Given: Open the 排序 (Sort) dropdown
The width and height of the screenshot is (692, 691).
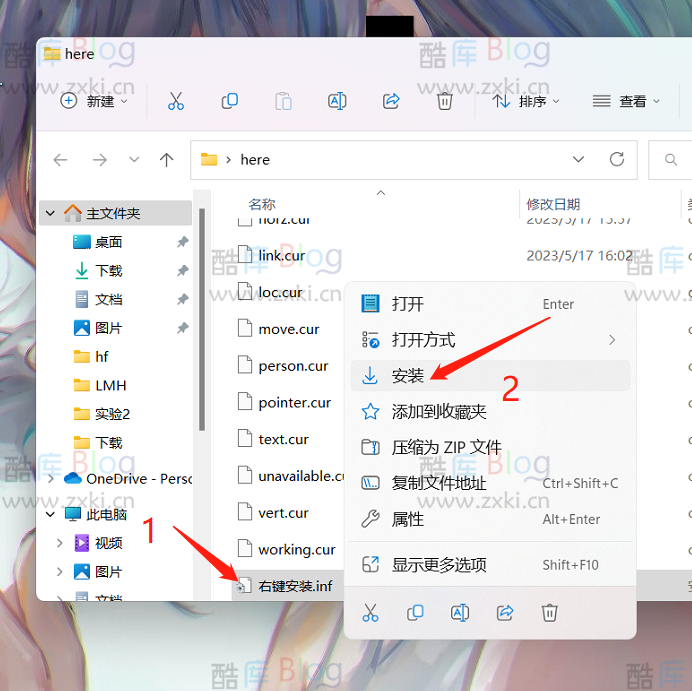Looking at the screenshot, I should [x=526, y=101].
